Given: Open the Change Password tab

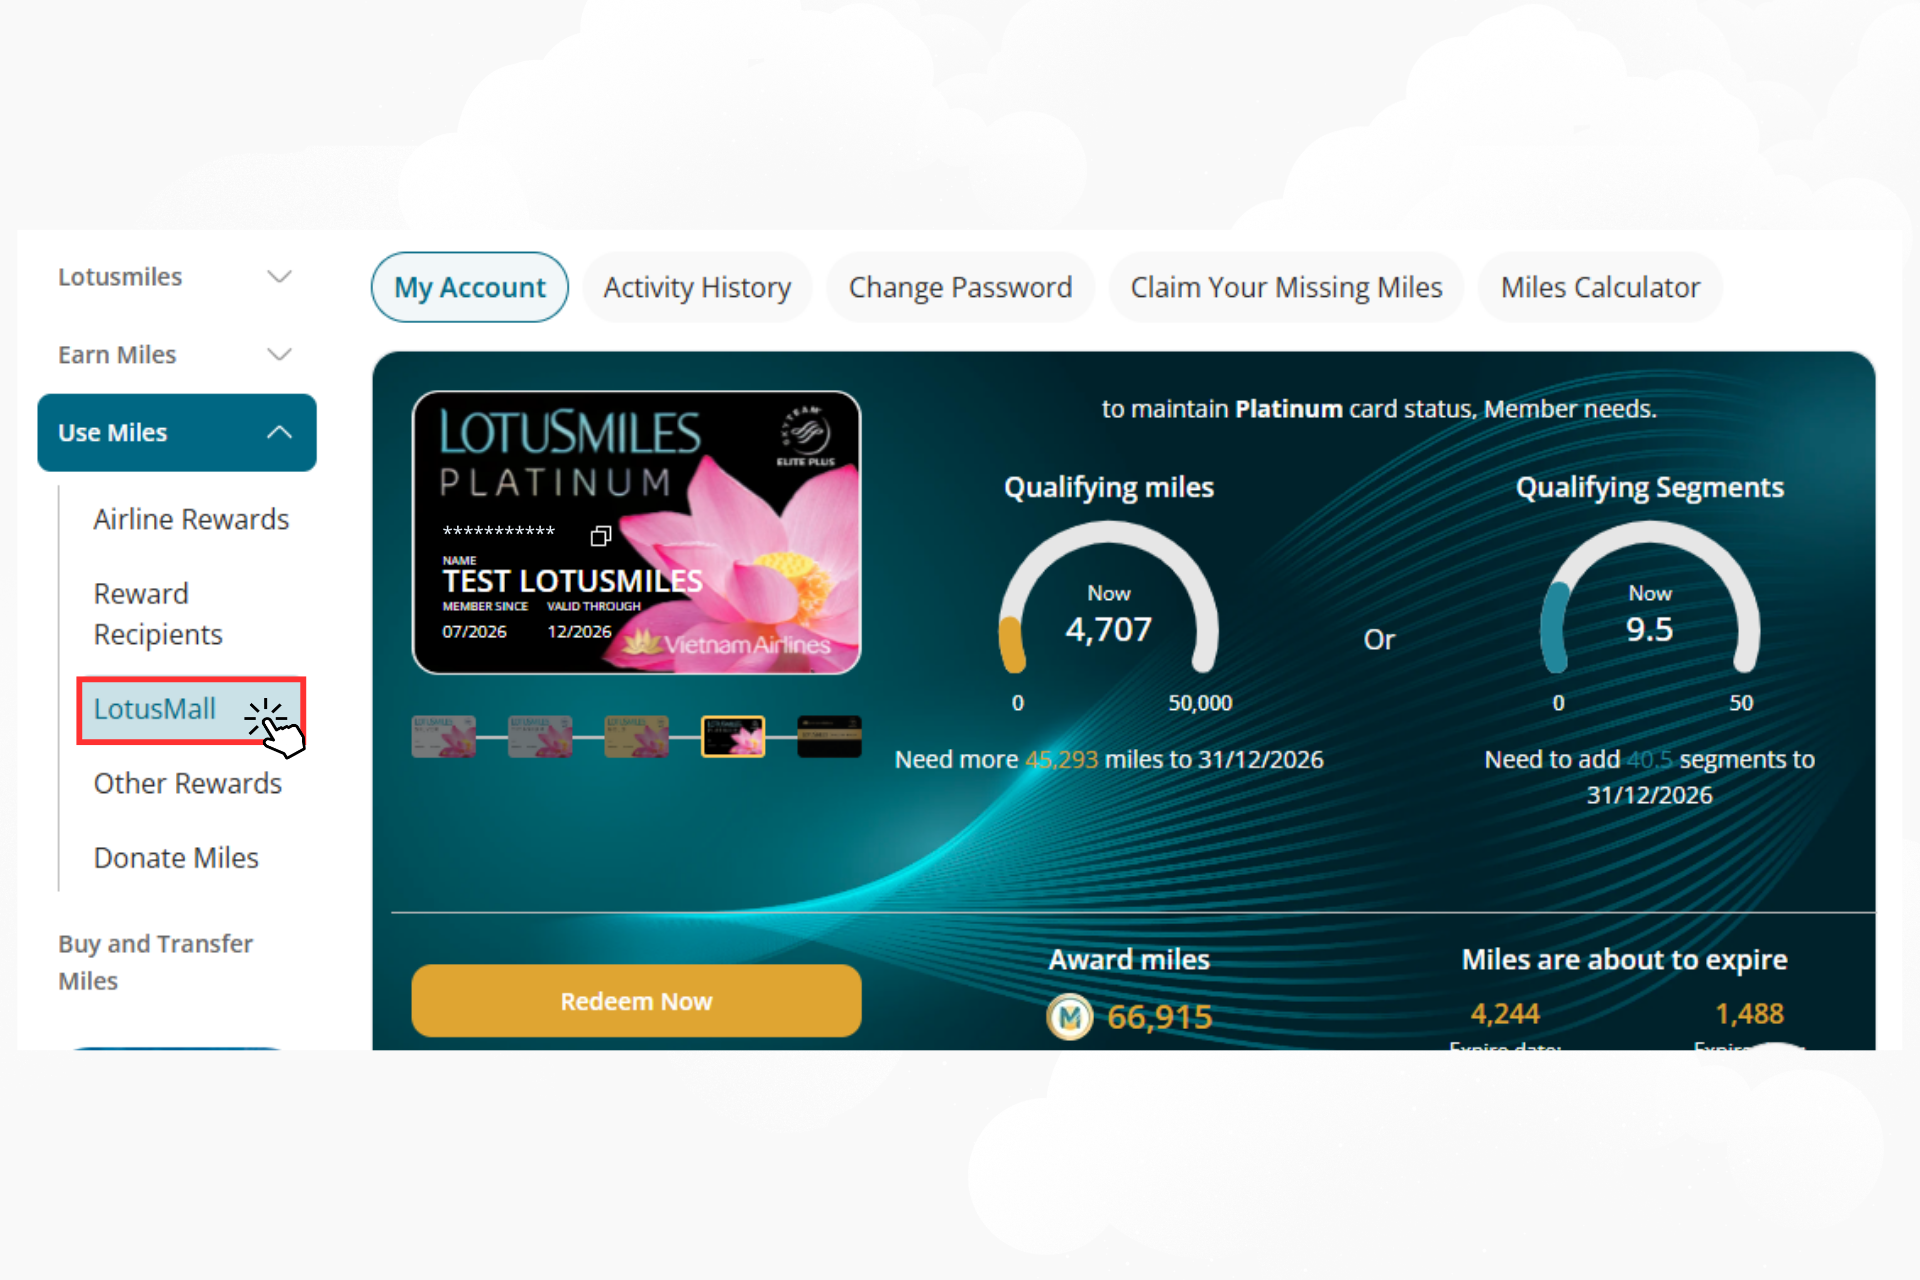Looking at the screenshot, I should [x=960, y=288].
